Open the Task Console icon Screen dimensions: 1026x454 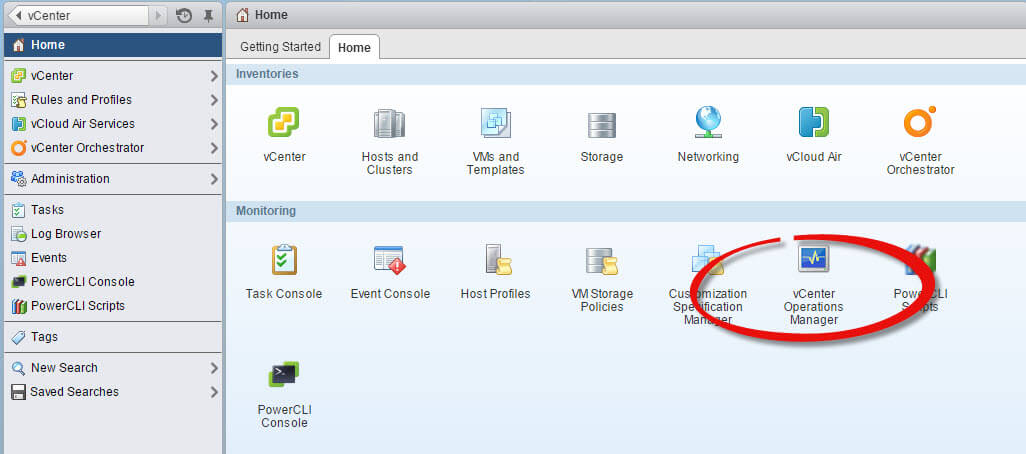pos(284,260)
